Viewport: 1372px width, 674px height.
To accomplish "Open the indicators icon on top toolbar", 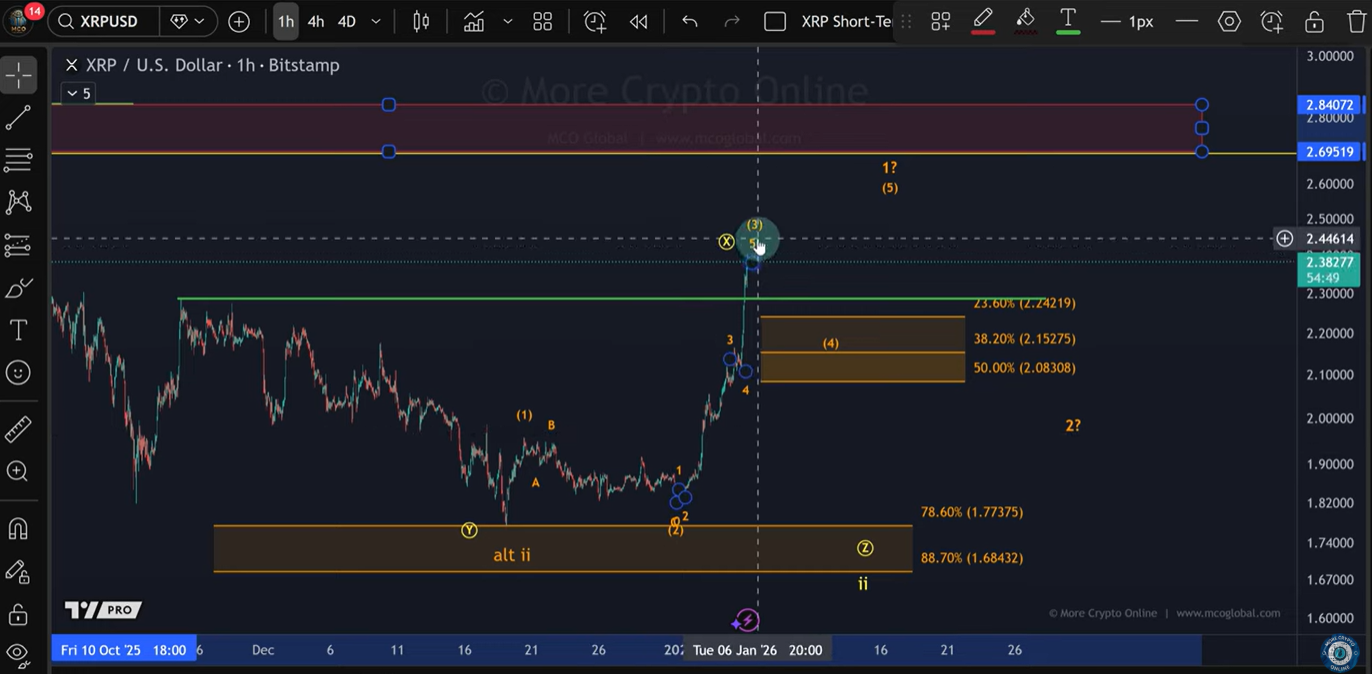I will pos(473,20).
